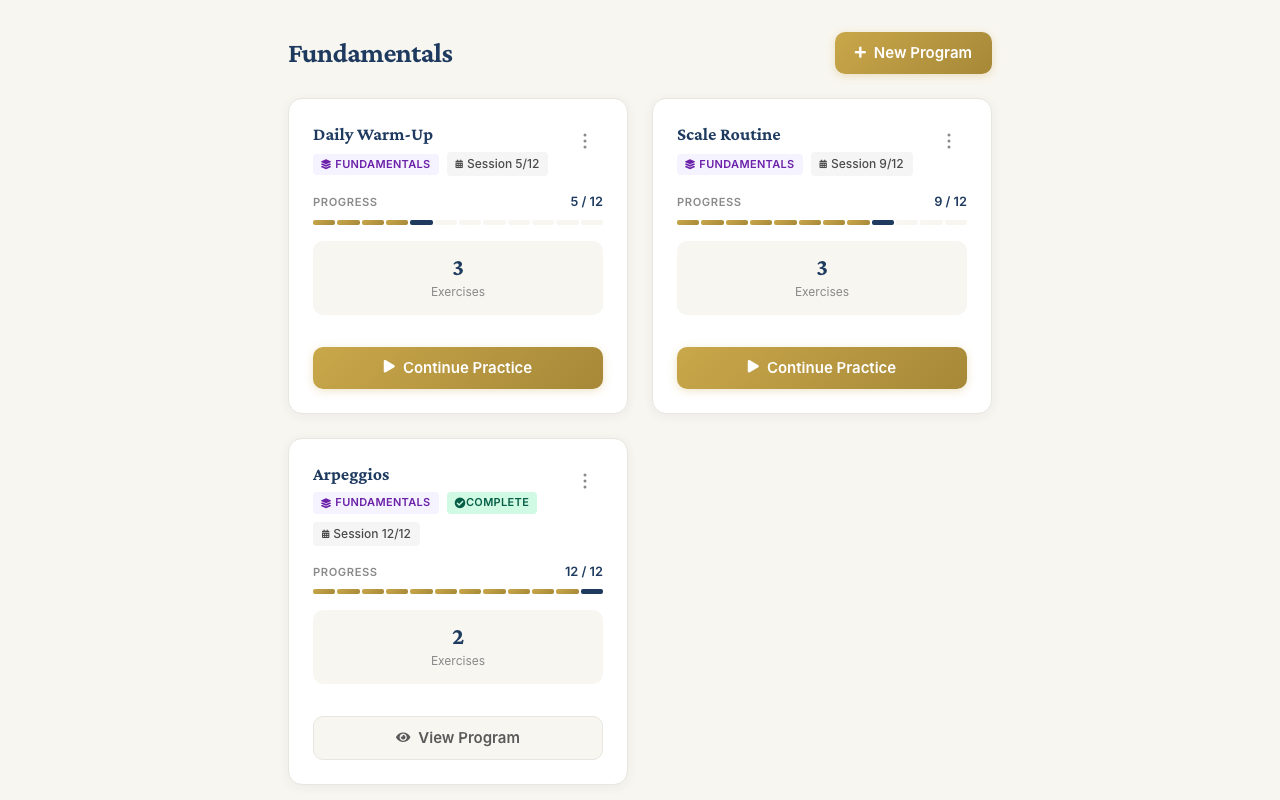
Task: Click Daily Warm-Up Fundamentals layers icon
Action: [326, 164]
